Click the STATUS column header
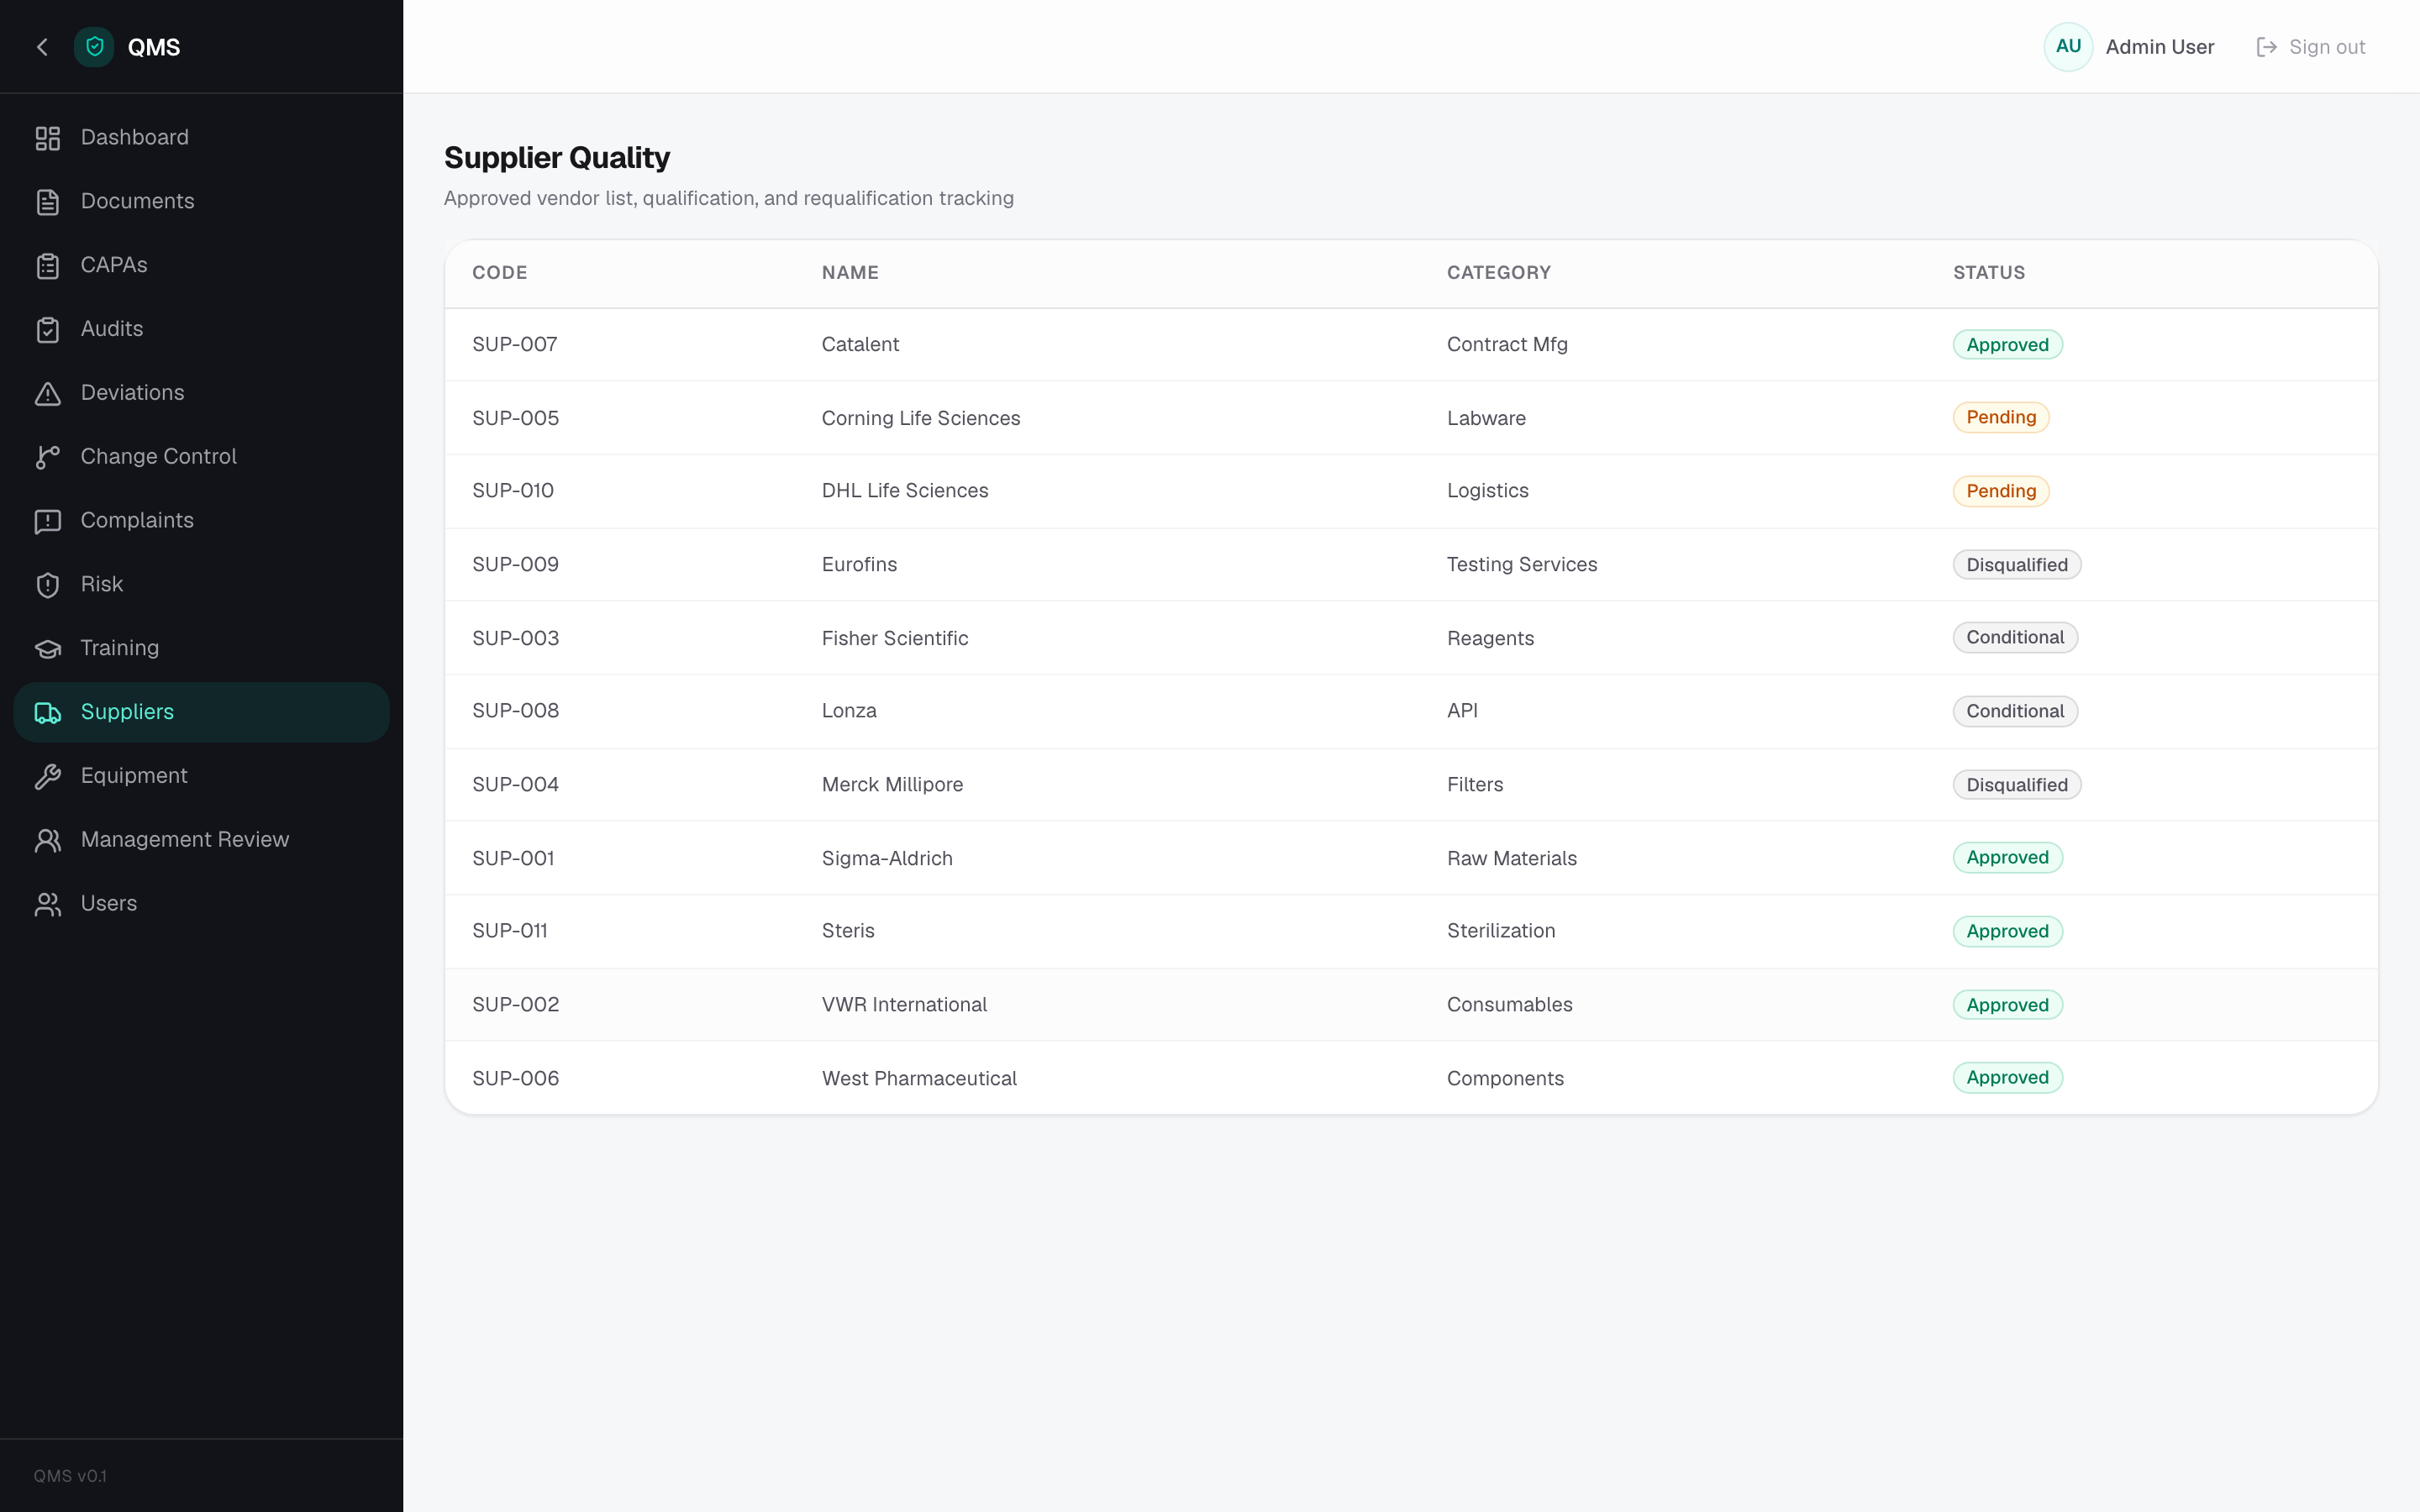2420x1512 pixels. (1988, 273)
